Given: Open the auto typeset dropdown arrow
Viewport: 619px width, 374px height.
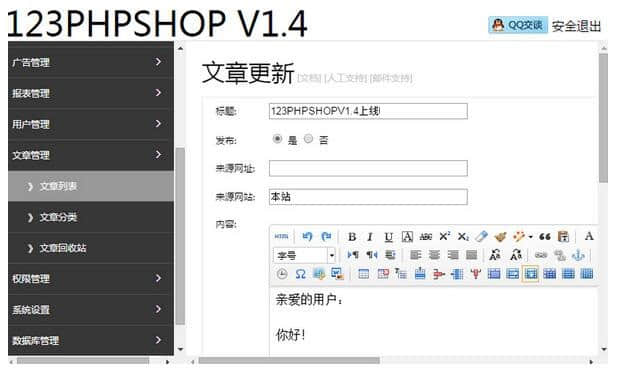Looking at the screenshot, I should point(530,237).
